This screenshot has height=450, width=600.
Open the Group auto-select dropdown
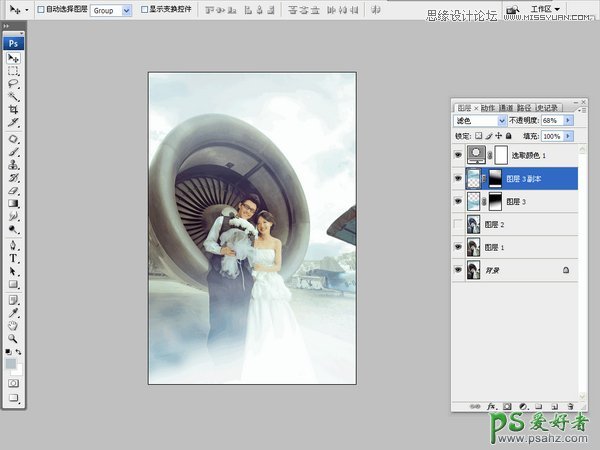click(x=126, y=9)
